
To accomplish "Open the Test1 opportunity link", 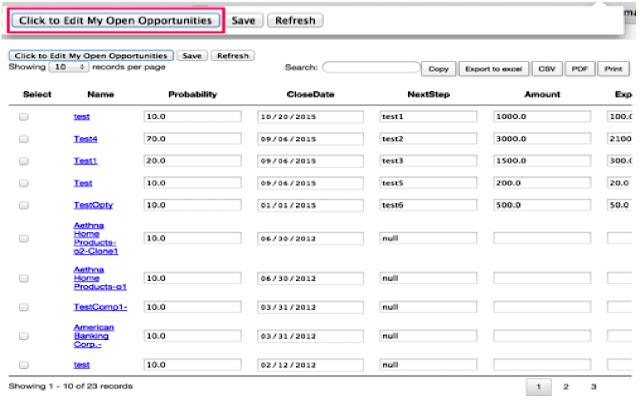I will point(85,161).
